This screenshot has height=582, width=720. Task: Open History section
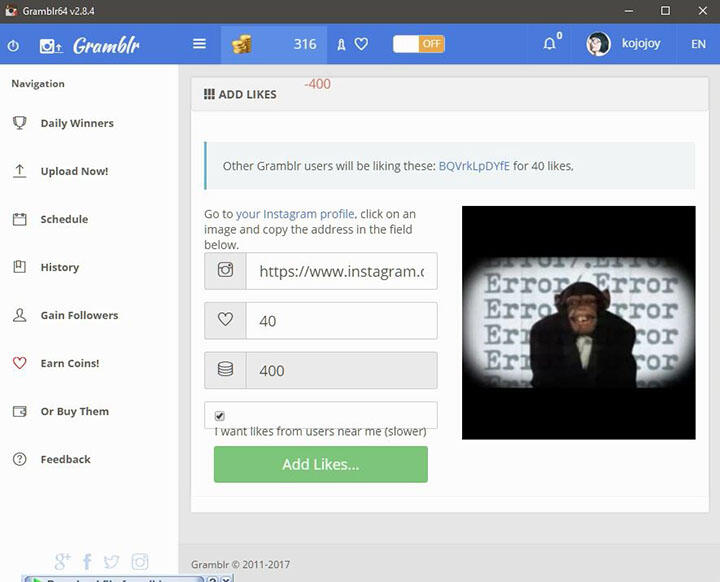tap(60, 267)
